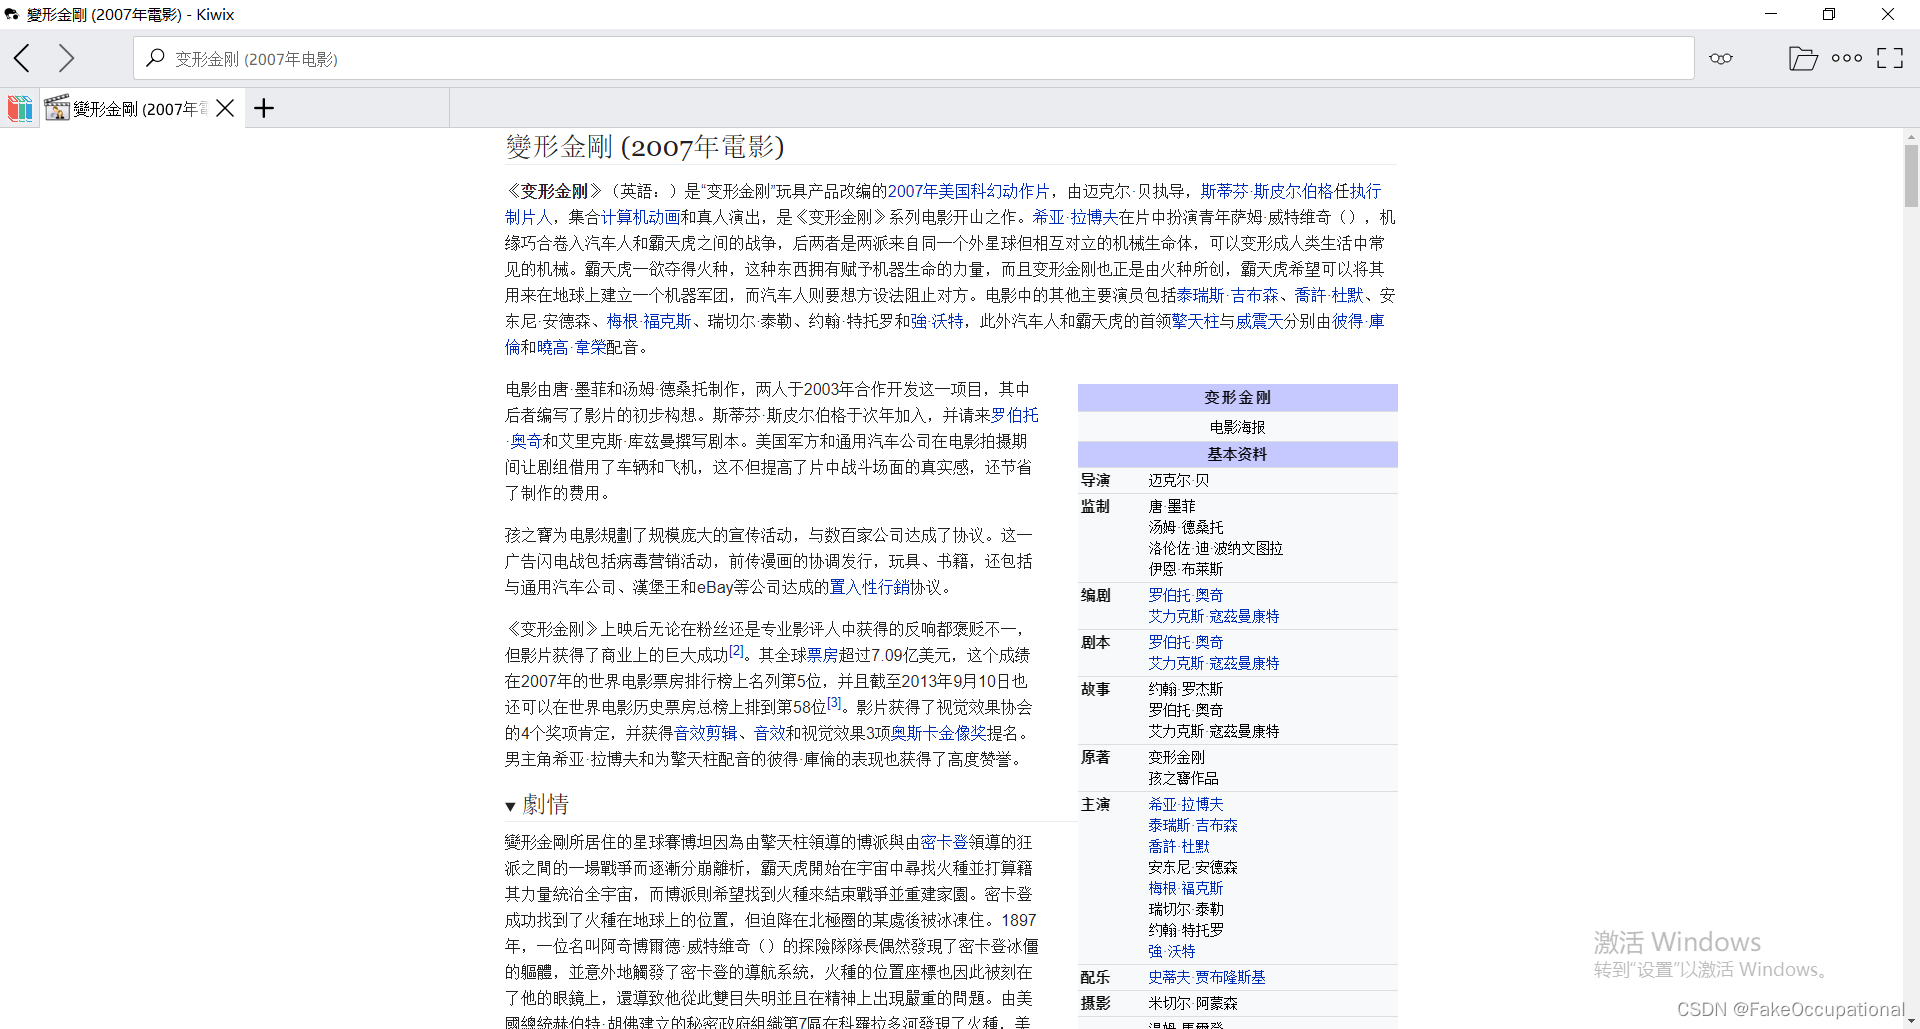The width and height of the screenshot is (1920, 1029).
Task: Open the Kiwix library with the books icon
Action: tap(20, 108)
